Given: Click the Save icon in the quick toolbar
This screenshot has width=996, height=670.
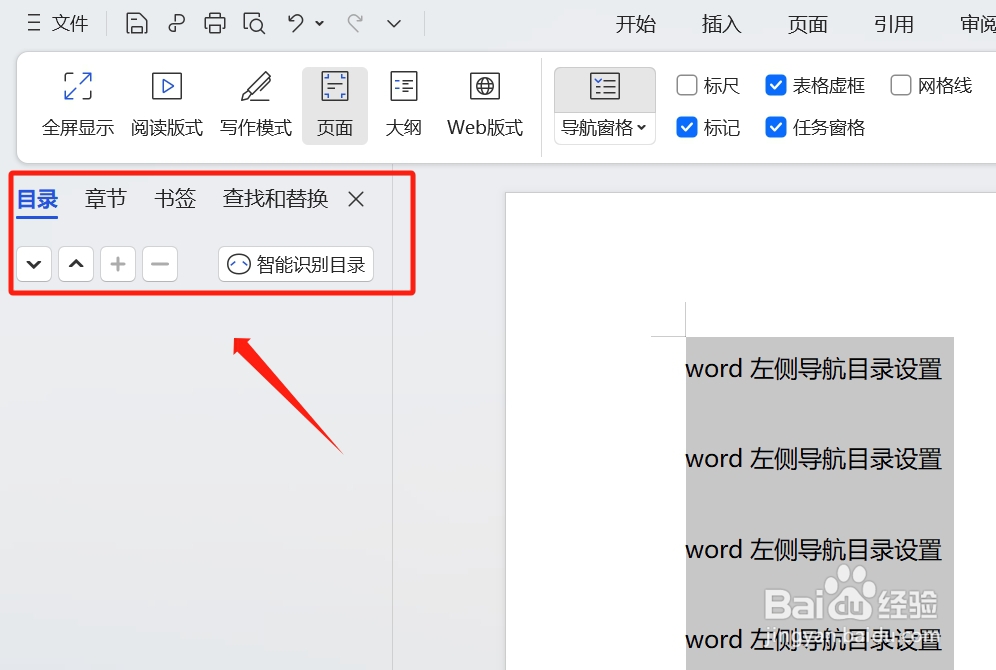Looking at the screenshot, I should click(x=137, y=24).
